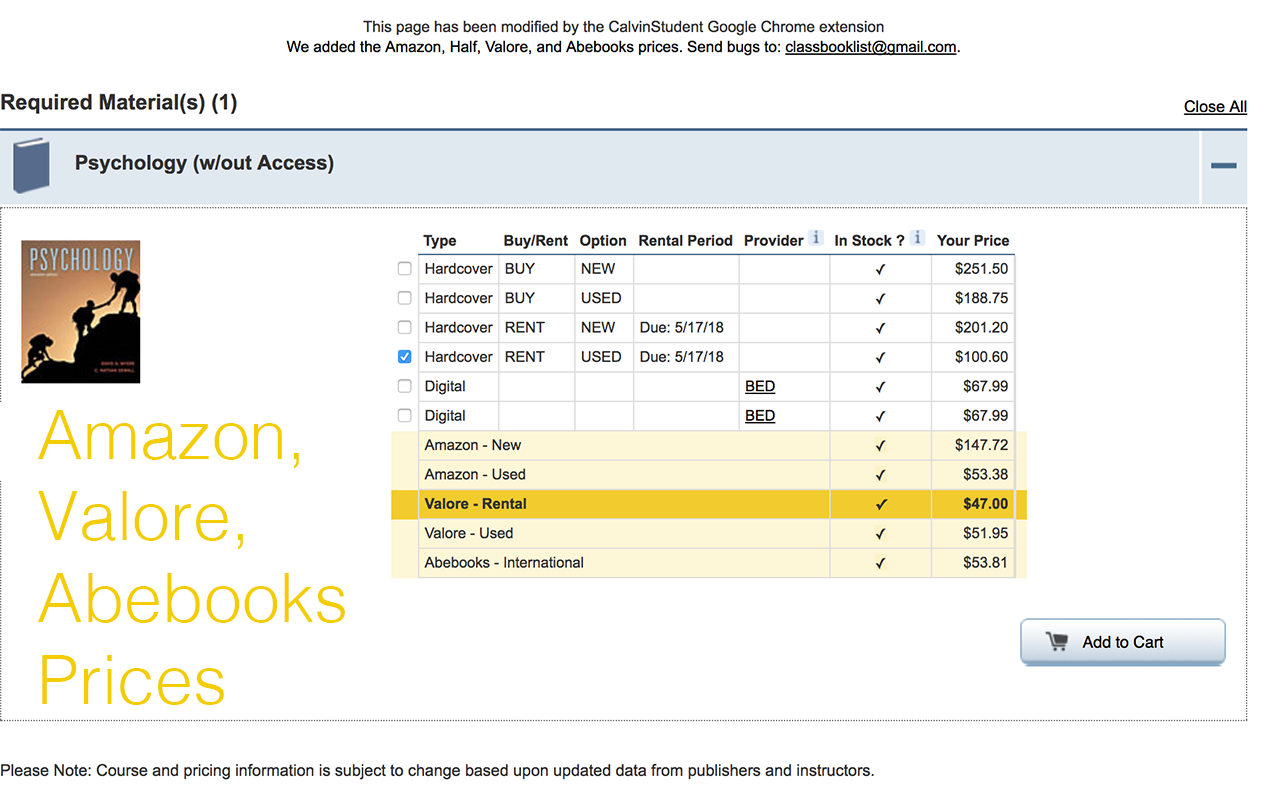The height and width of the screenshot is (800, 1280).
Task: Open the classbooklist@gmail.com email link
Action: (x=871, y=46)
